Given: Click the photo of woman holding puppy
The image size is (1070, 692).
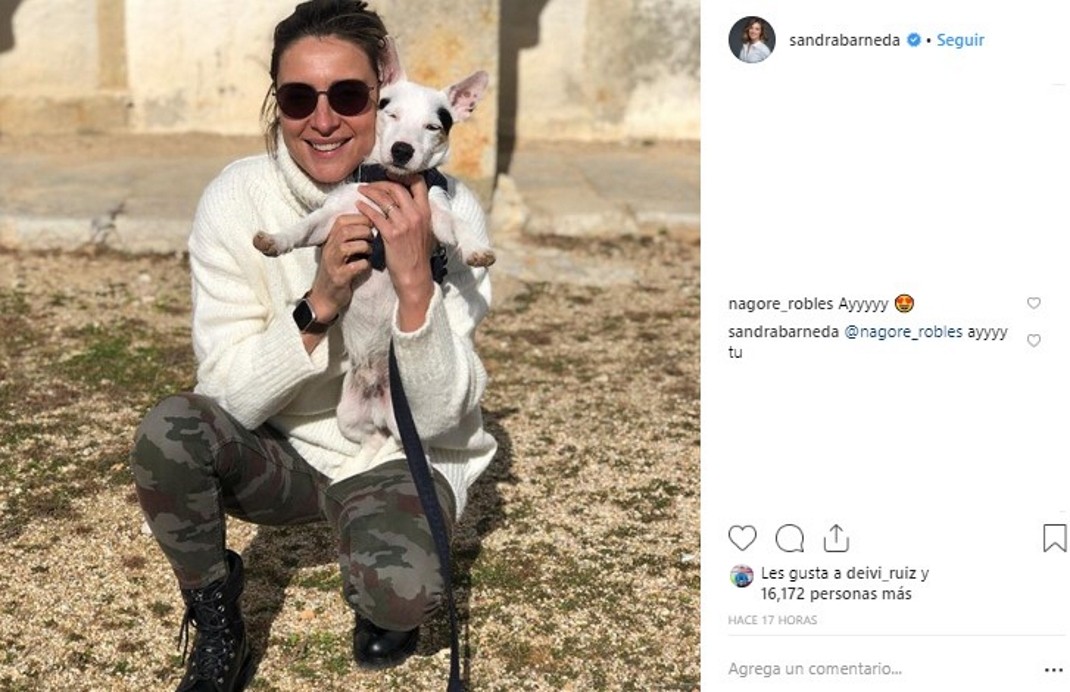Looking at the screenshot, I should 350,346.
